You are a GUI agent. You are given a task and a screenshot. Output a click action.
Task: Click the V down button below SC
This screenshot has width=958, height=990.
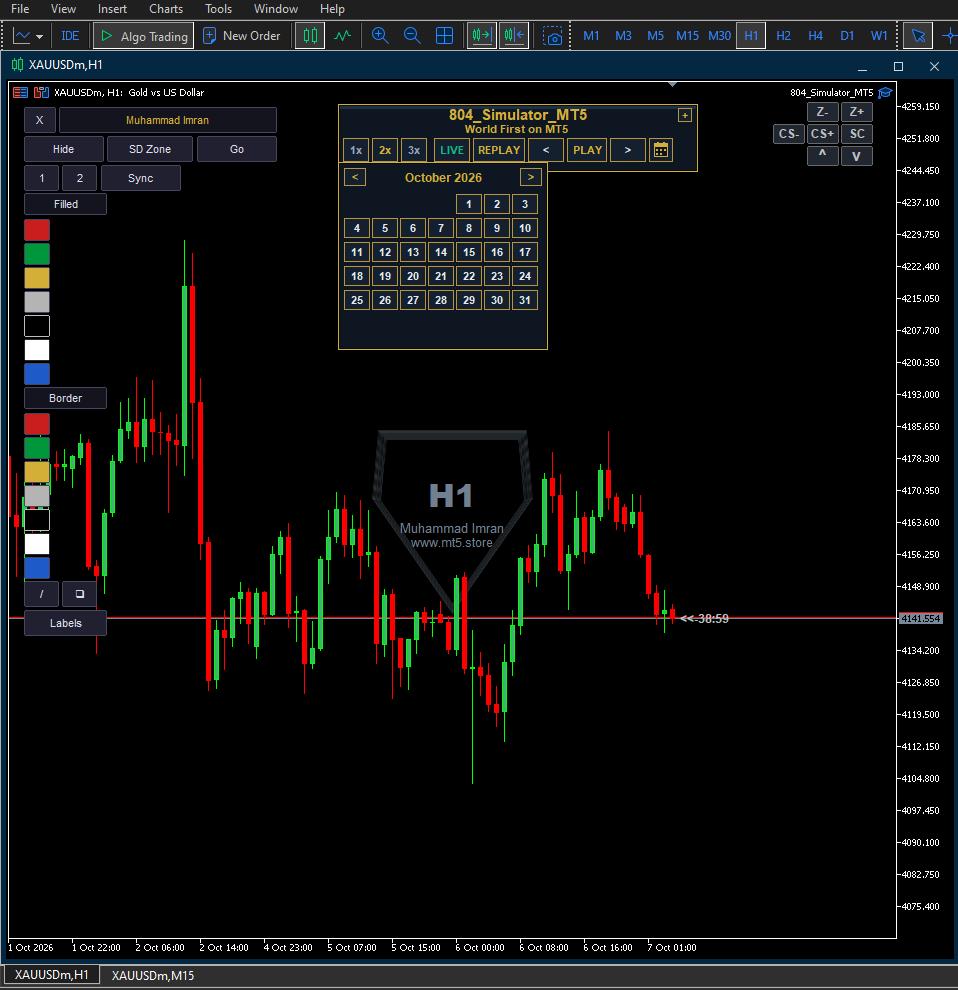[x=856, y=155]
